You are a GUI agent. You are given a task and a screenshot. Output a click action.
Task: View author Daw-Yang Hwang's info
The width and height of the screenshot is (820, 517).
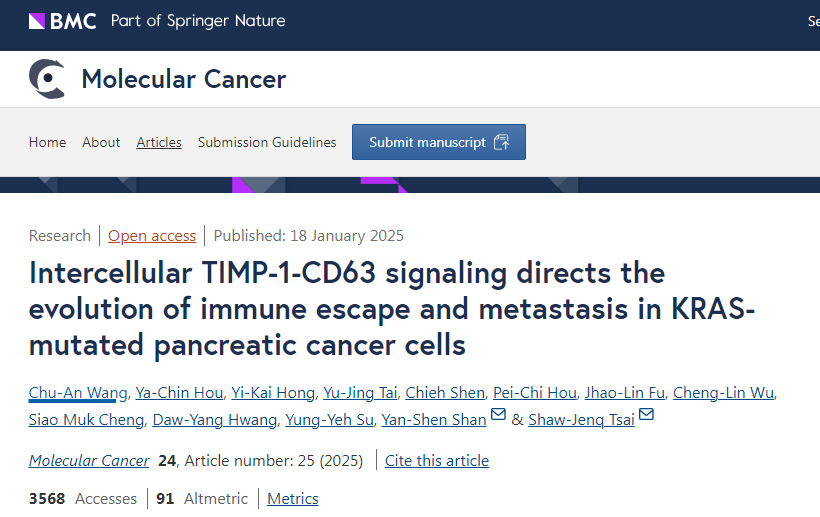pyautogui.click(x=214, y=419)
